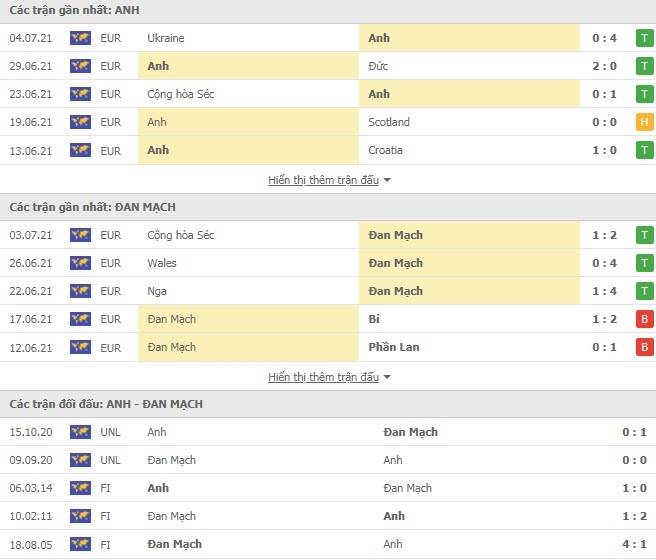Expand more matches under the ANH section
Viewport: 656px width, 560px height.
tap(323, 180)
